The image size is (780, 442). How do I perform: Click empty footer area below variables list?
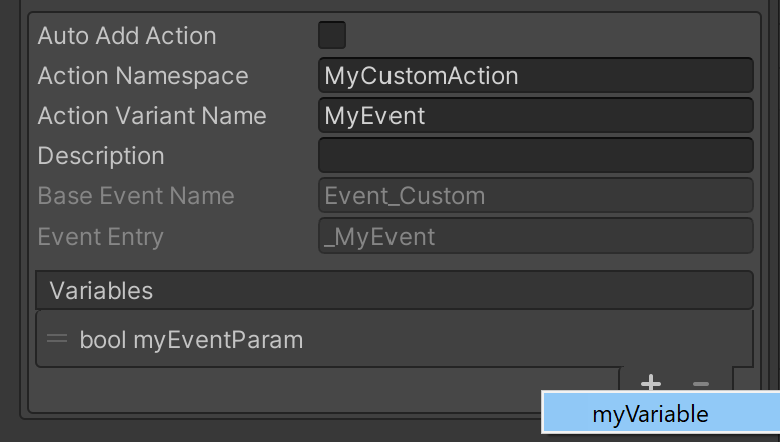(x=323, y=390)
